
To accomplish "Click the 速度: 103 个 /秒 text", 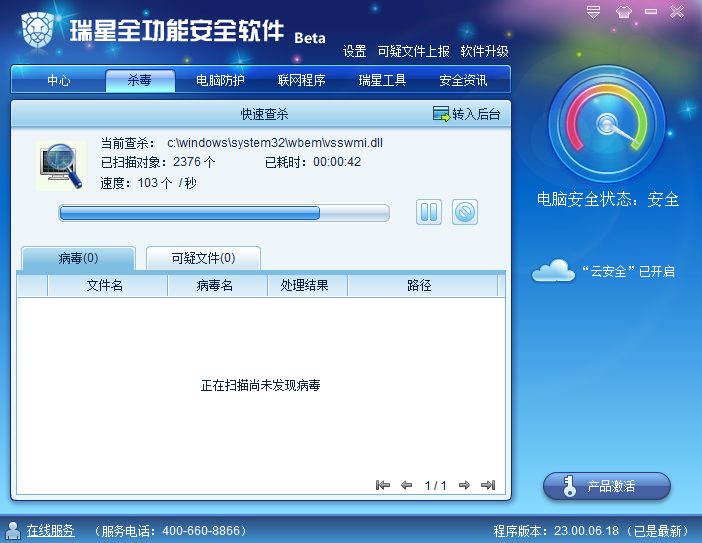I will [x=148, y=183].
